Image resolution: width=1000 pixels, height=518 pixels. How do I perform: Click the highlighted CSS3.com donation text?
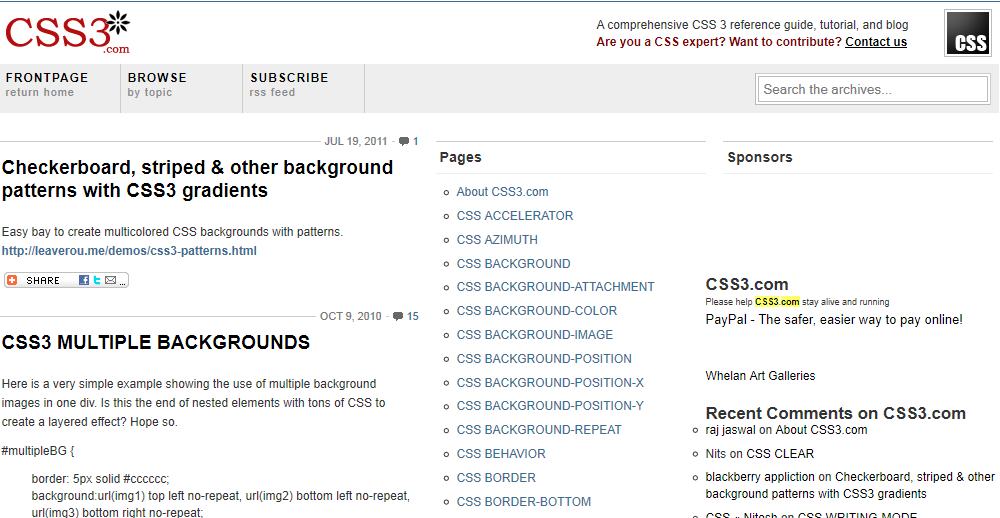point(777,302)
